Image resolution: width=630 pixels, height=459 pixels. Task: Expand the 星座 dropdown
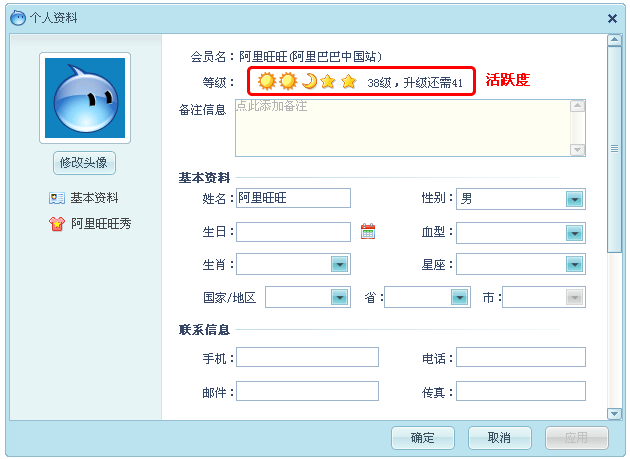coord(521,264)
